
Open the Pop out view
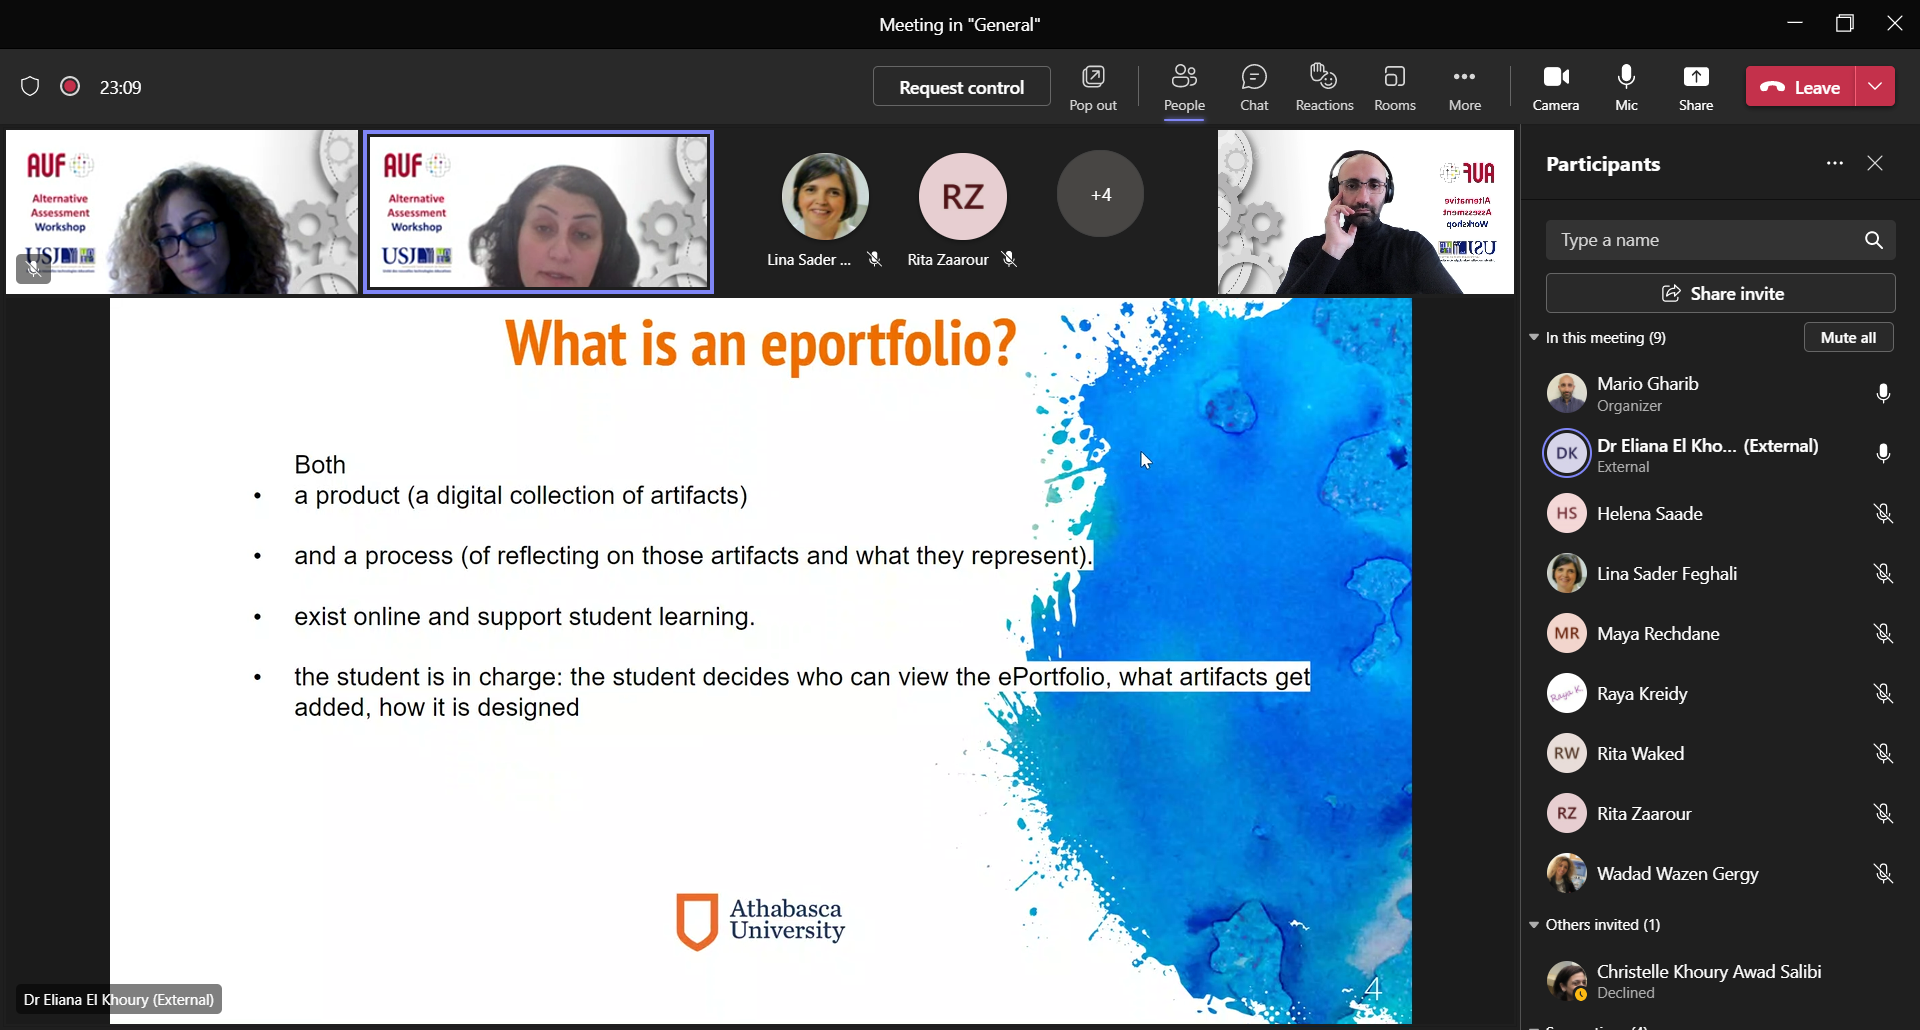(1093, 88)
